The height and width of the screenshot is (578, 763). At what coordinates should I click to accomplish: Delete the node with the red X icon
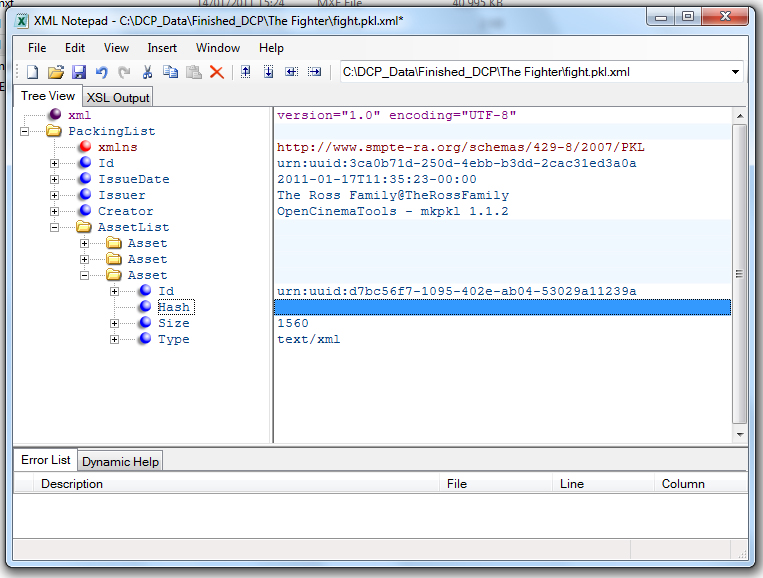[x=217, y=72]
